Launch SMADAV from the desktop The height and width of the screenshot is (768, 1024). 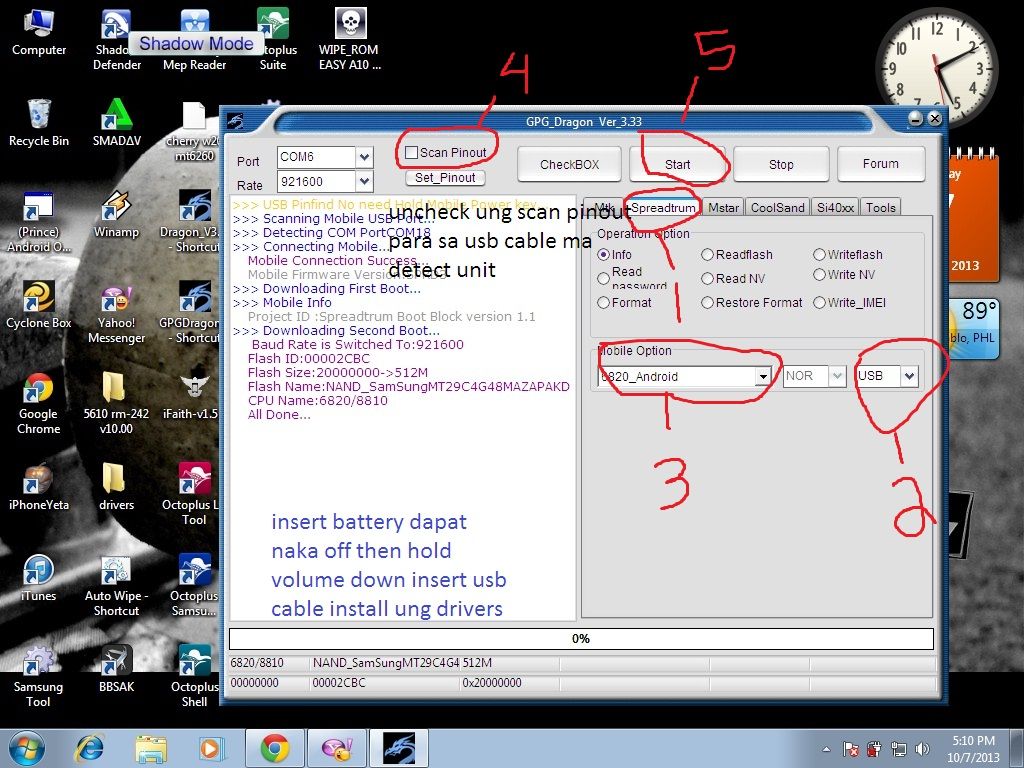tap(116, 123)
